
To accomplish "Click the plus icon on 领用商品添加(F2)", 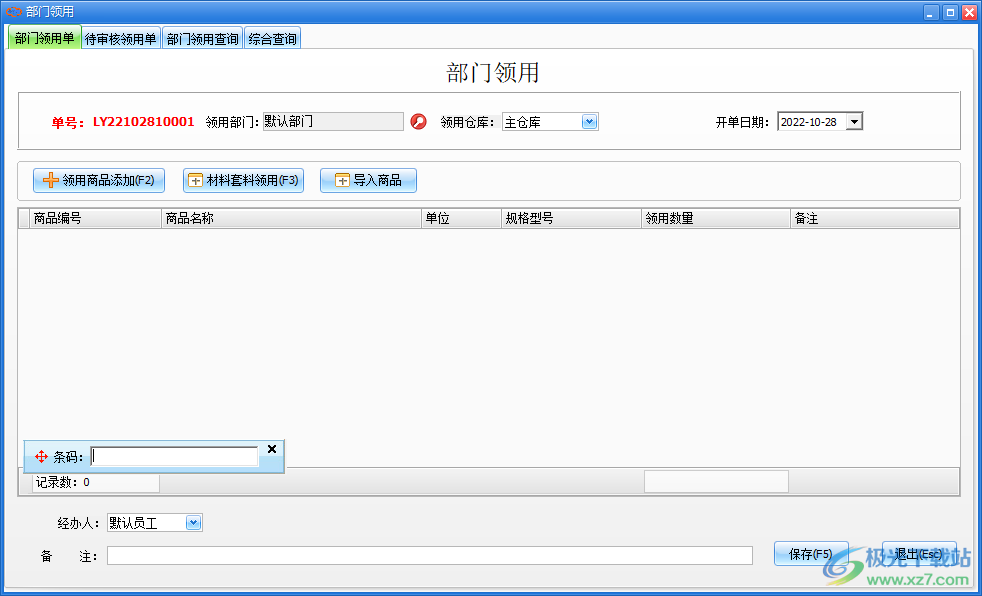I will 51,180.
